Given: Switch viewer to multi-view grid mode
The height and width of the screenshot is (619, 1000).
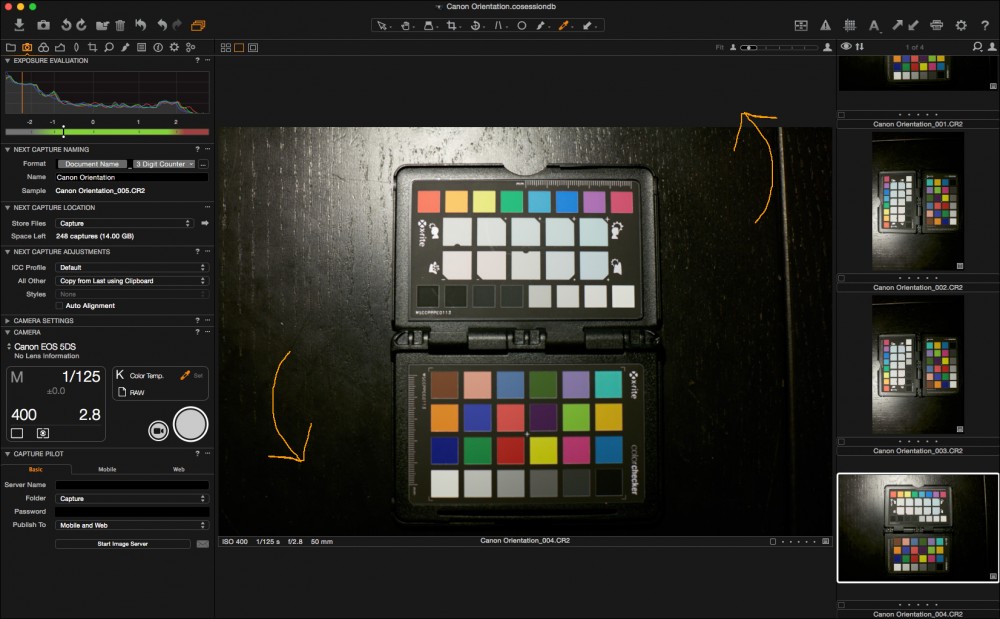Looking at the screenshot, I should click(x=226, y=47).
